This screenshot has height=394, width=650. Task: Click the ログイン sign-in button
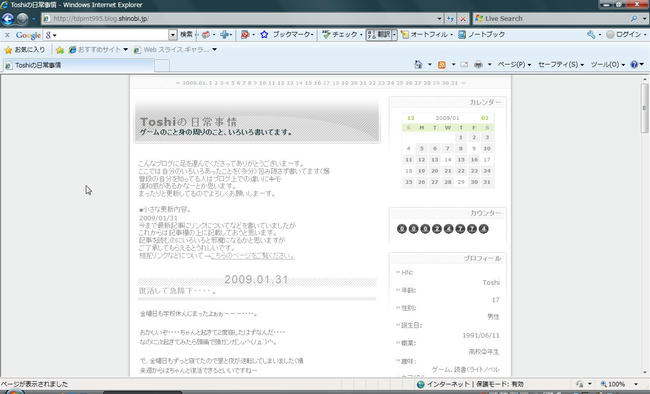click(x=625, y=35)
